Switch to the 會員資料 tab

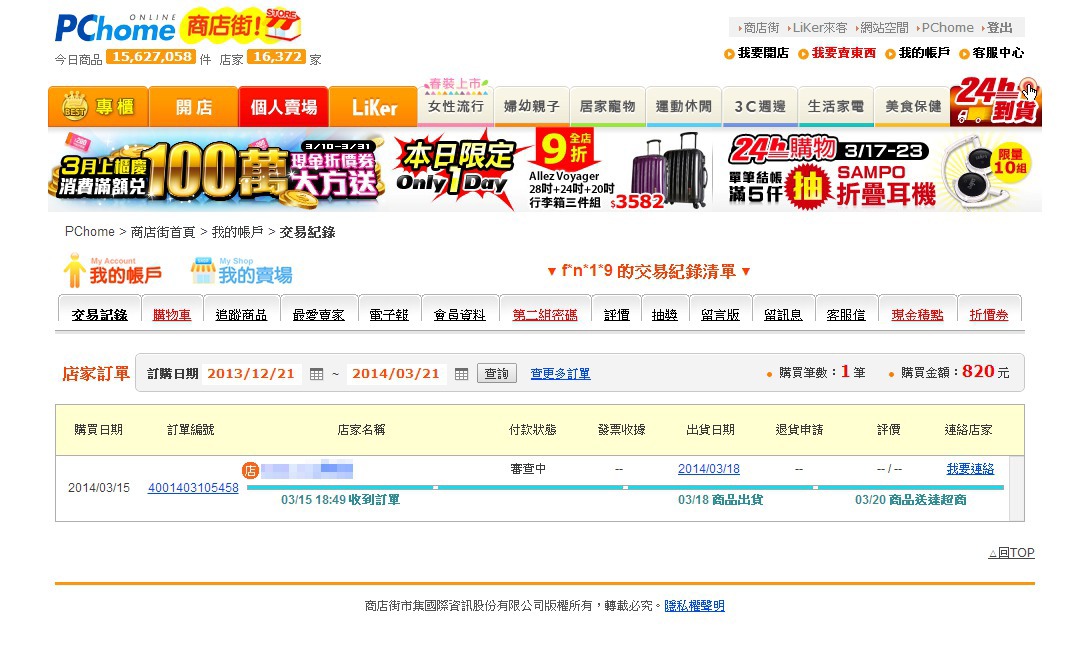coord(460,314)
